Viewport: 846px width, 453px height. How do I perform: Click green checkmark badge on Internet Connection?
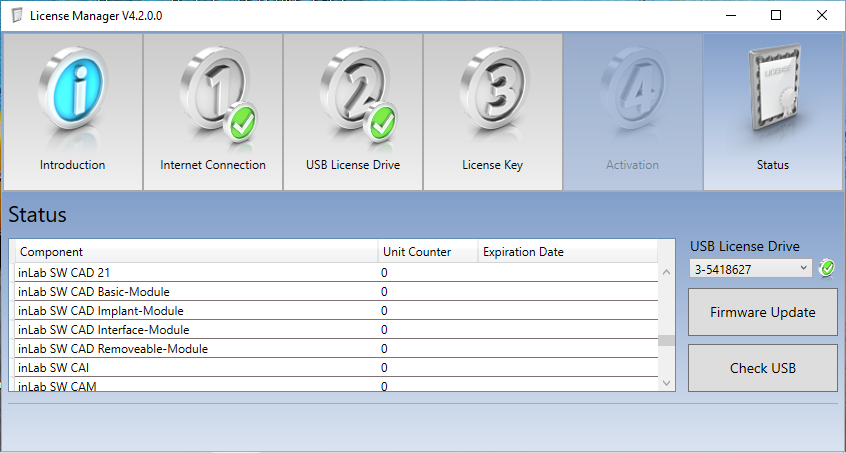pos(240,122)
